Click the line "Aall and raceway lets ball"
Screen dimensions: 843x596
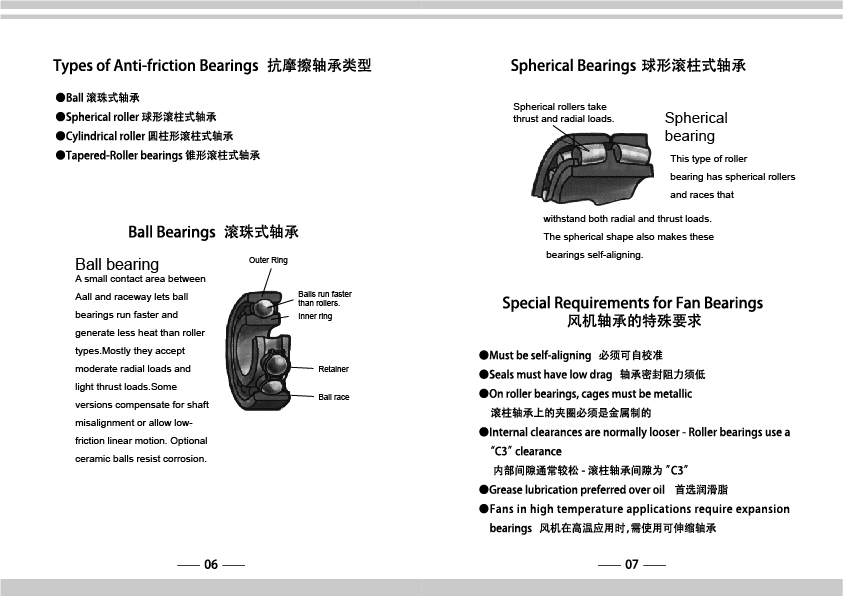[x=132, y=297]
